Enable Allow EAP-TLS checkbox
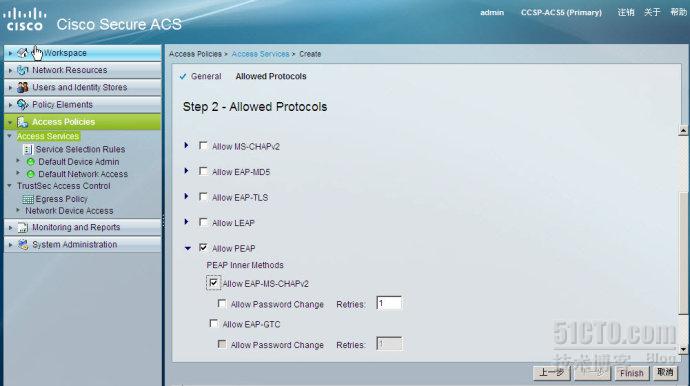 click(203, 197)
